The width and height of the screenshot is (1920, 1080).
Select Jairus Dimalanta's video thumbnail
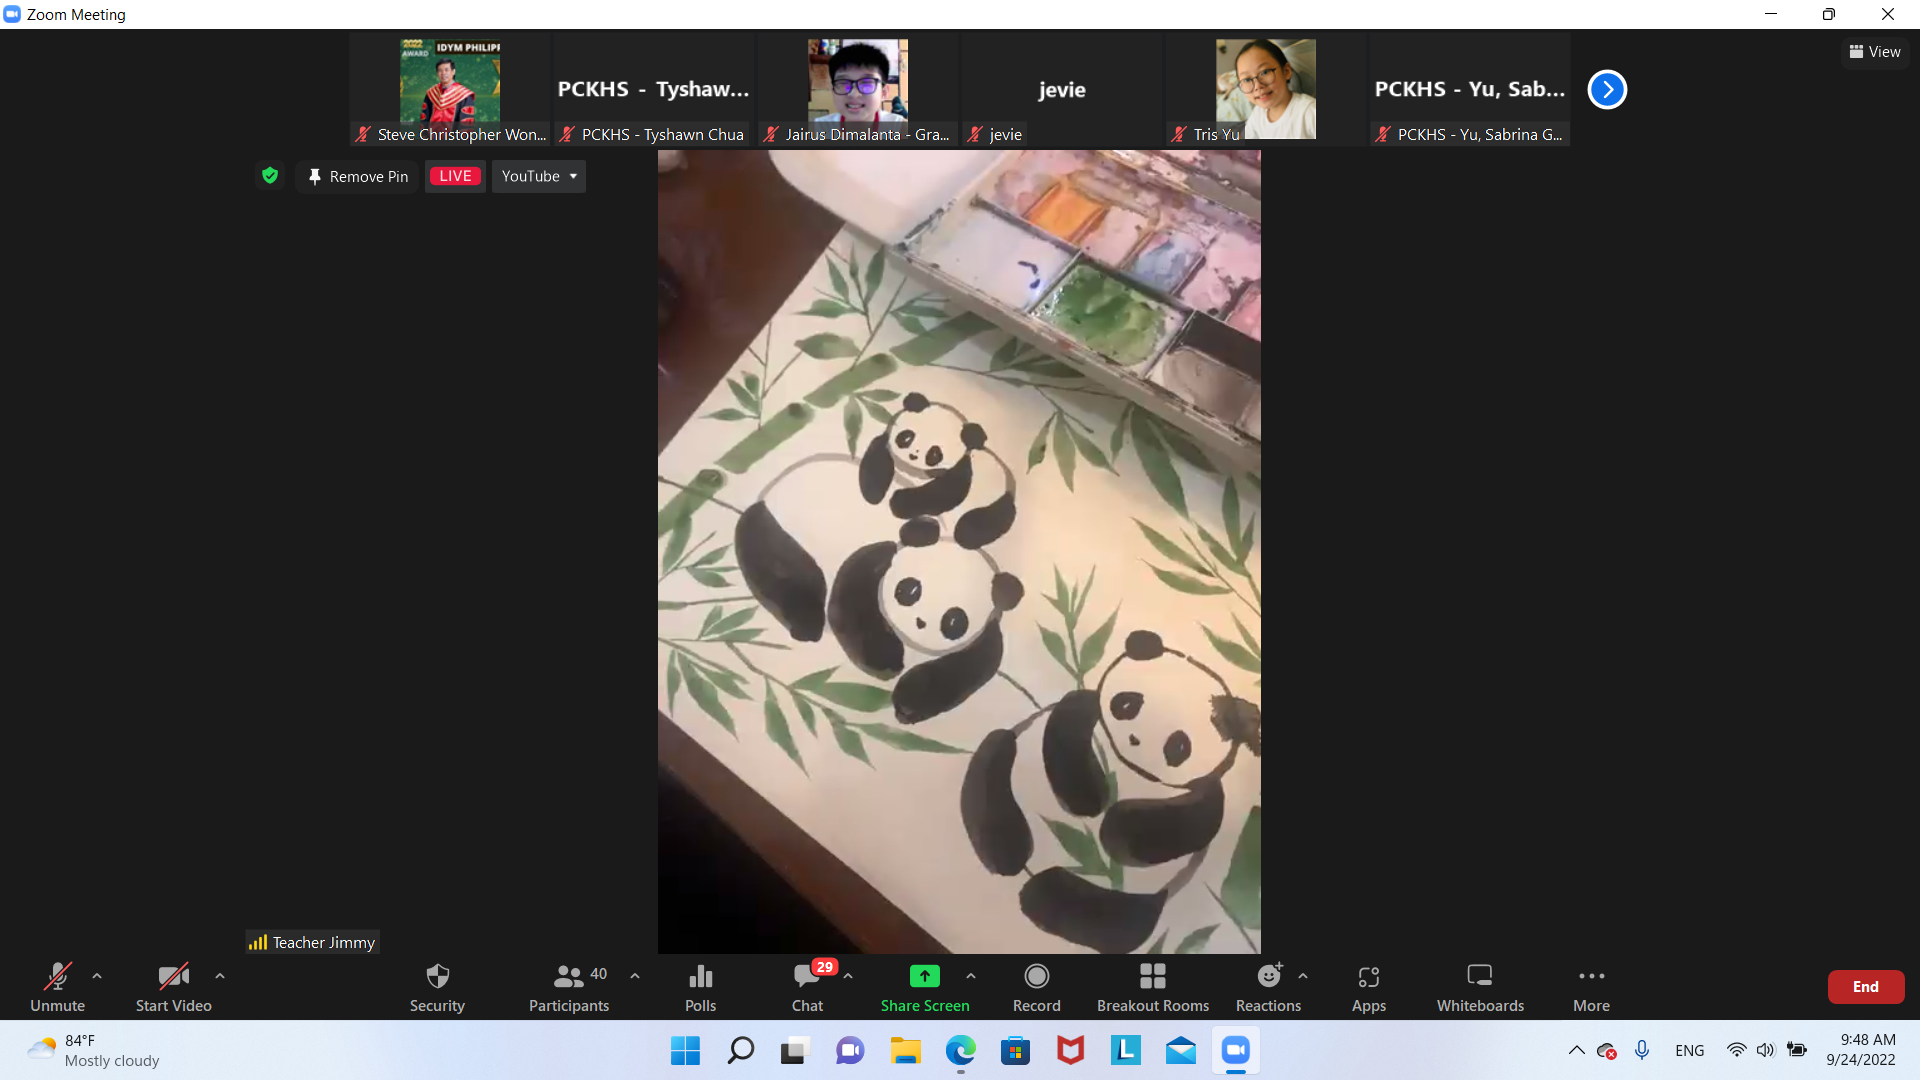858,89
